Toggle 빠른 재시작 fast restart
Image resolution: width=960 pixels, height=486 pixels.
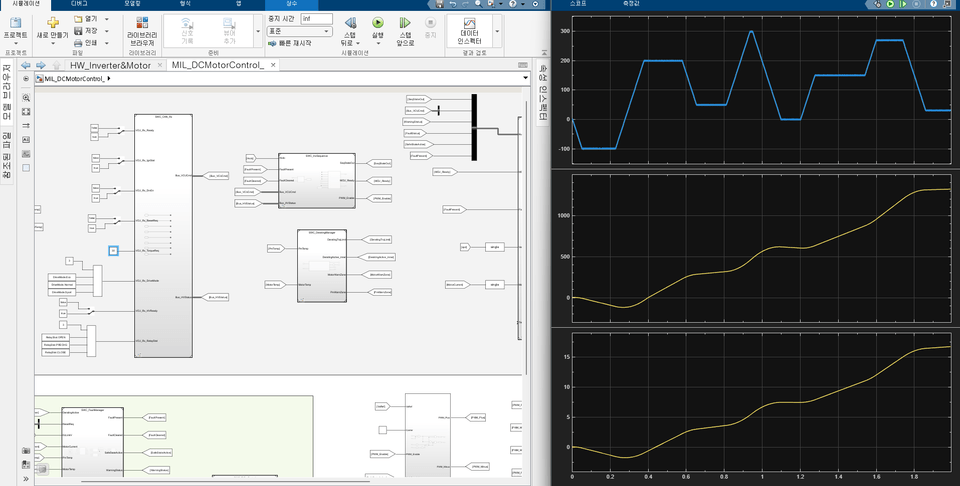(x=290, y=43)
